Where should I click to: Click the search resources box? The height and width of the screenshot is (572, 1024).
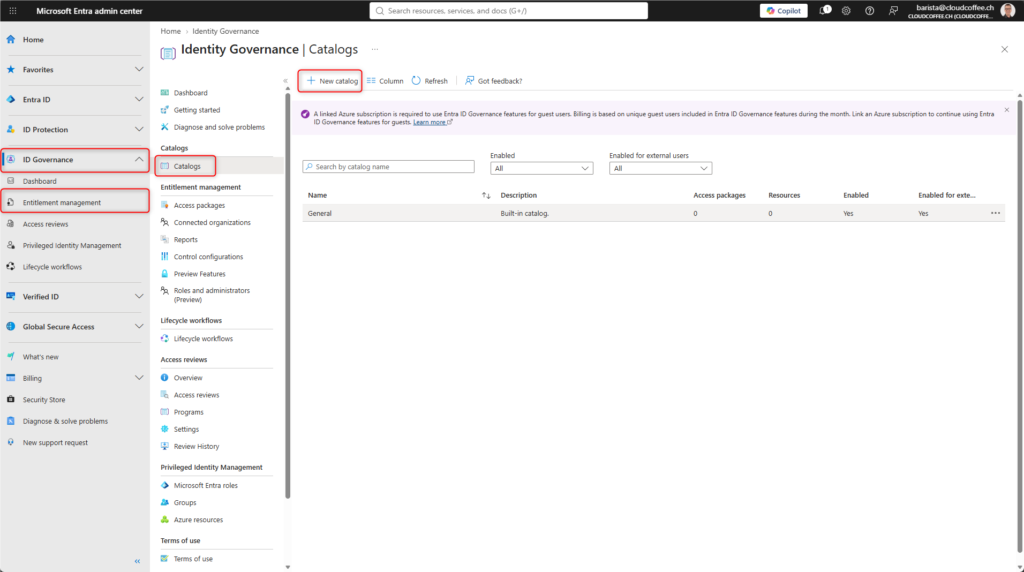tap(509, 10)
